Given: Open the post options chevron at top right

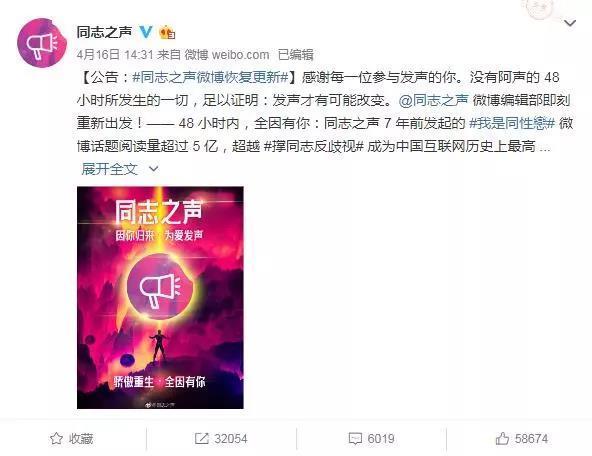Looking at the screenshot, I should coord(569,23).
